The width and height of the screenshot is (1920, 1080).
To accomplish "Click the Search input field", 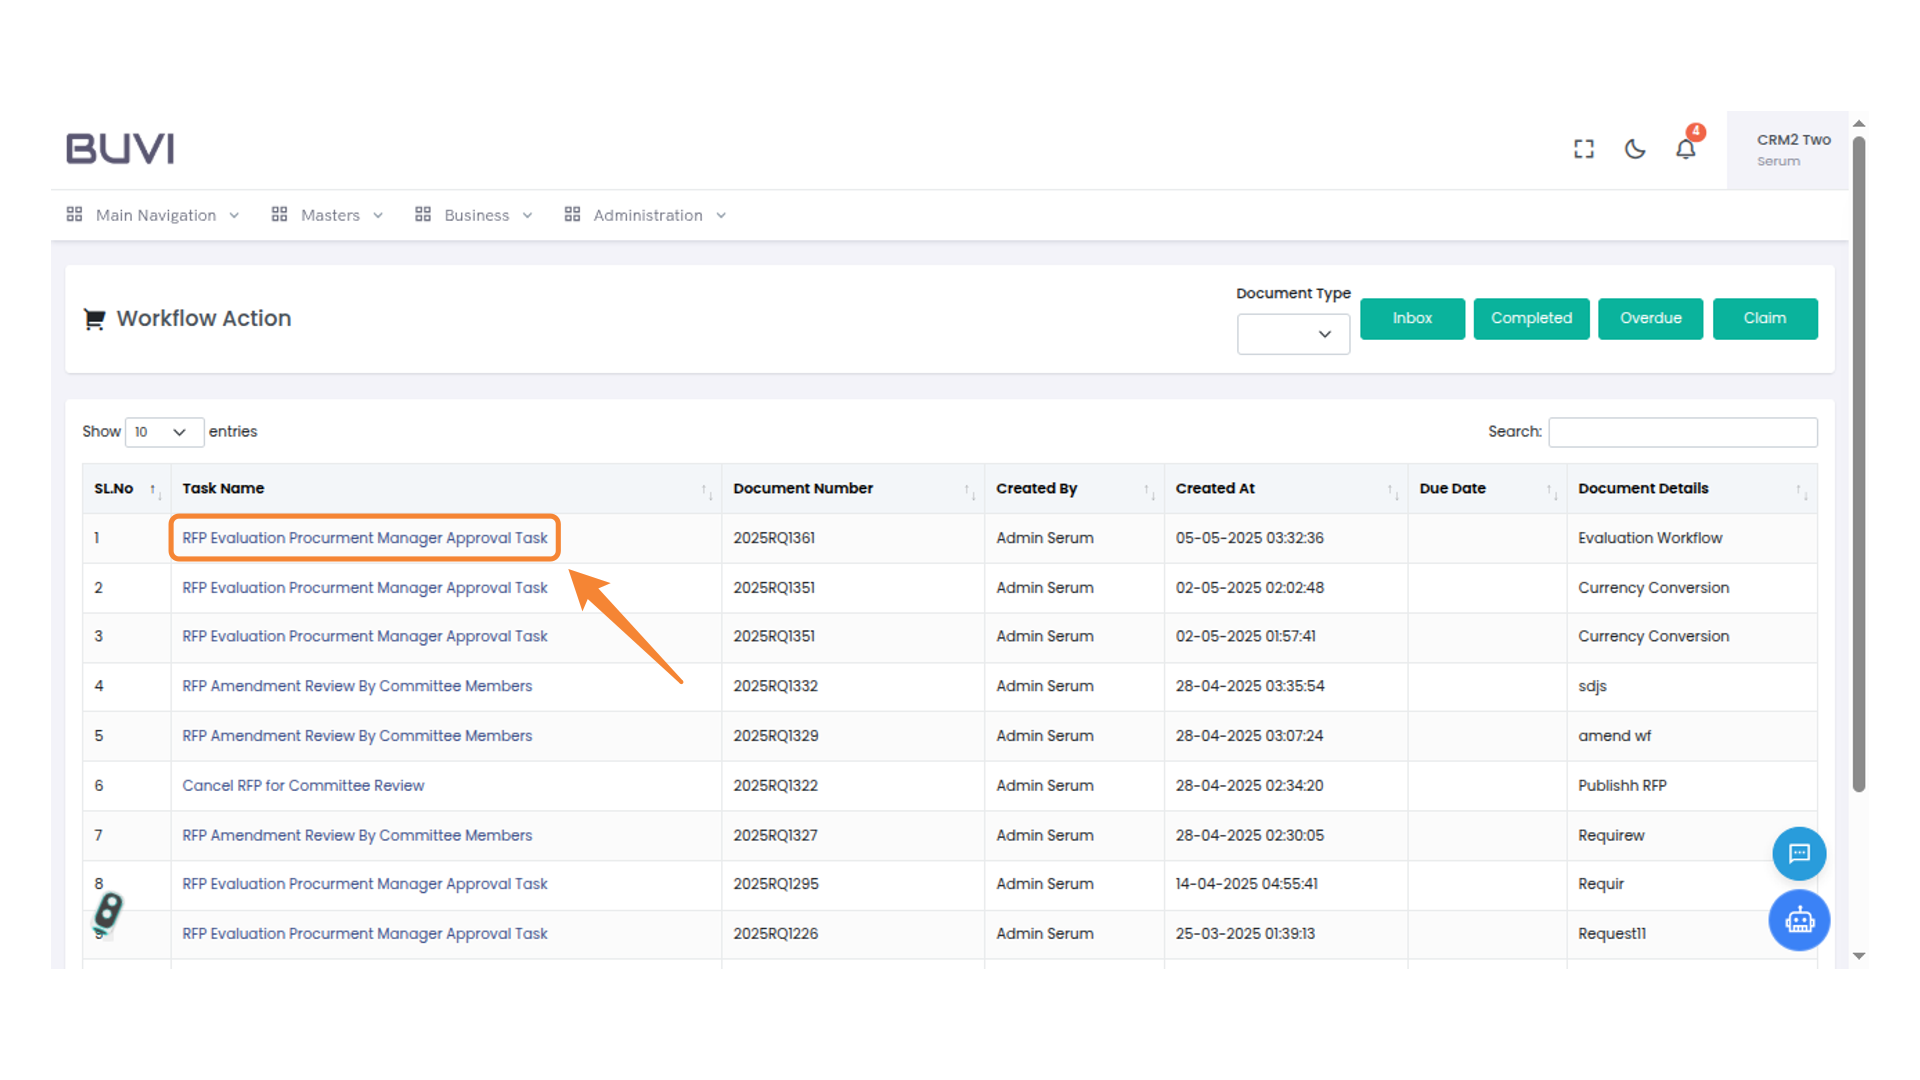I will click(x=1682, y=432).
